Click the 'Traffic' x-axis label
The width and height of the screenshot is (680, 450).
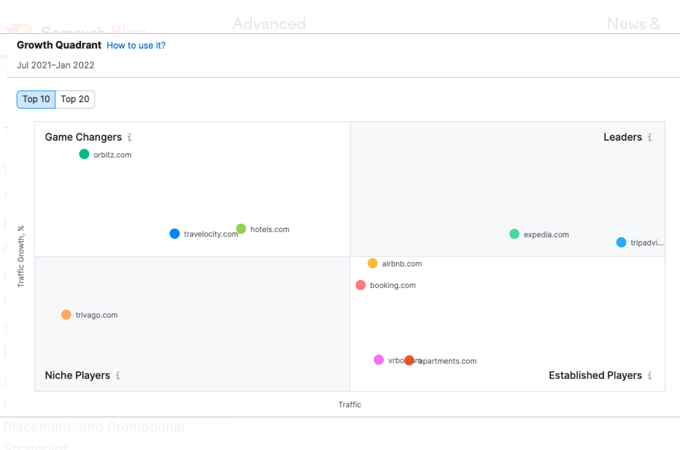tap(350, 404)
